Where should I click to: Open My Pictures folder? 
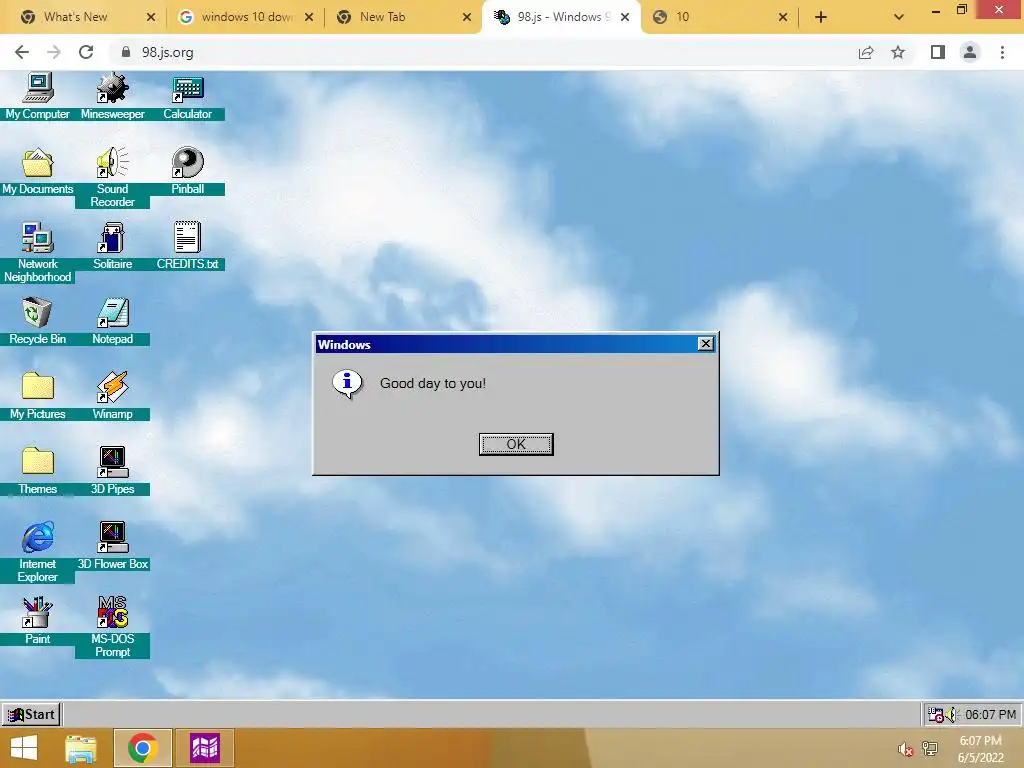tap(37, 397)
